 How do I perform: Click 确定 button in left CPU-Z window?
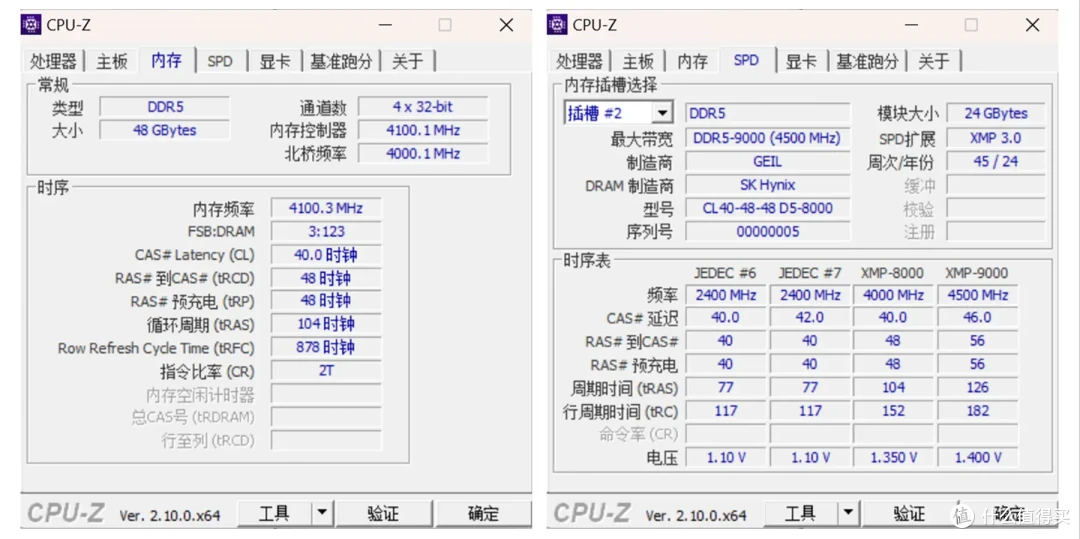(484, 514)
